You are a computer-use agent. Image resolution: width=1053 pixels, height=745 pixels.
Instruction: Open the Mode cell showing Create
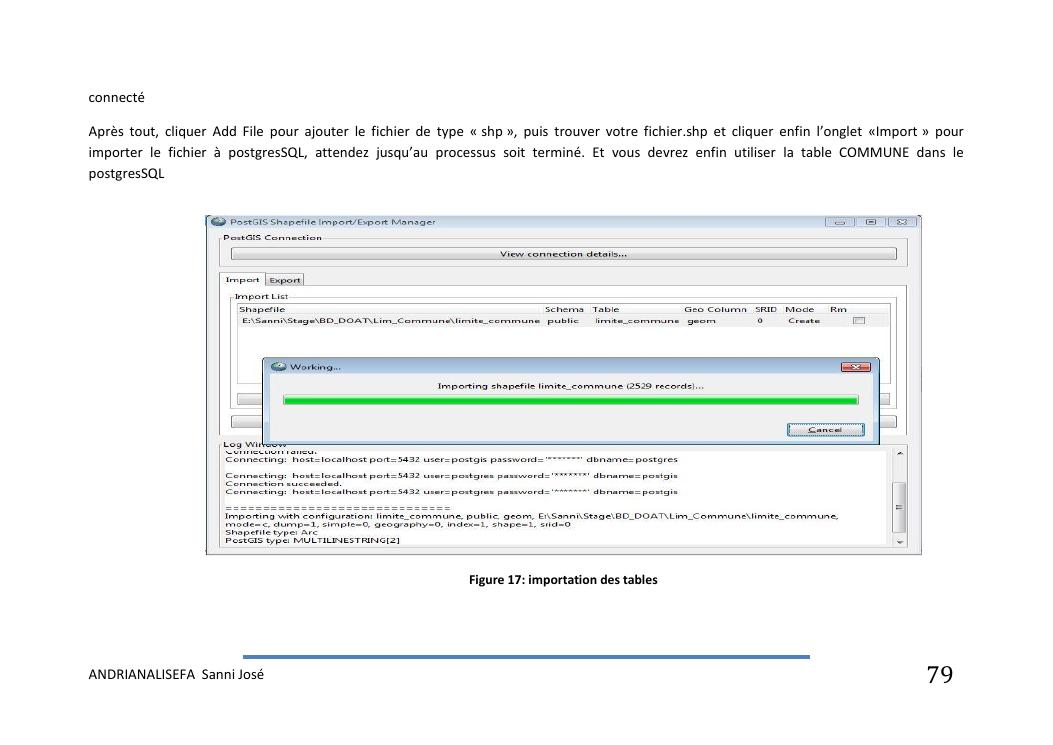803,321
